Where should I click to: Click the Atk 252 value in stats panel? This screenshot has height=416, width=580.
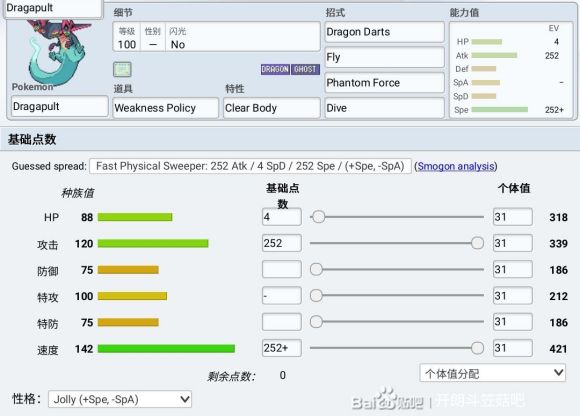pyautogui.click(x=552, y=55)
